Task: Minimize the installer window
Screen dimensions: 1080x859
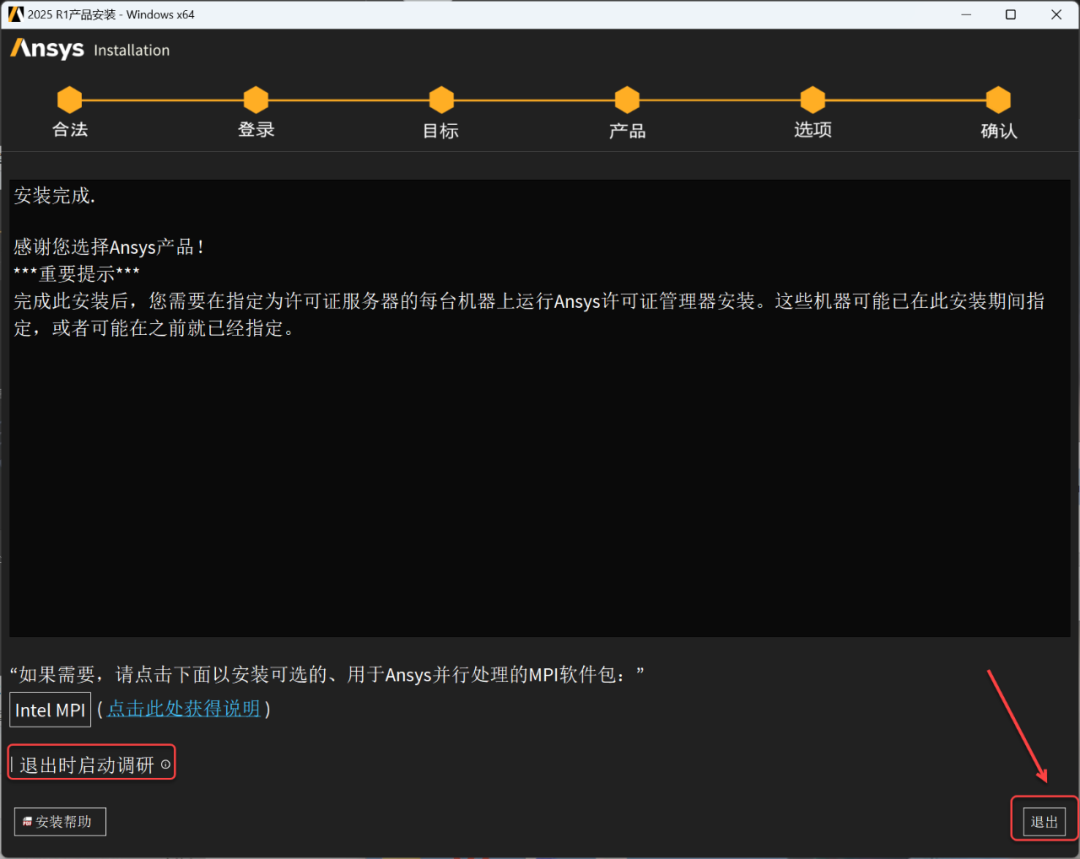Action: pyautogui.click(x=966, y=14)
